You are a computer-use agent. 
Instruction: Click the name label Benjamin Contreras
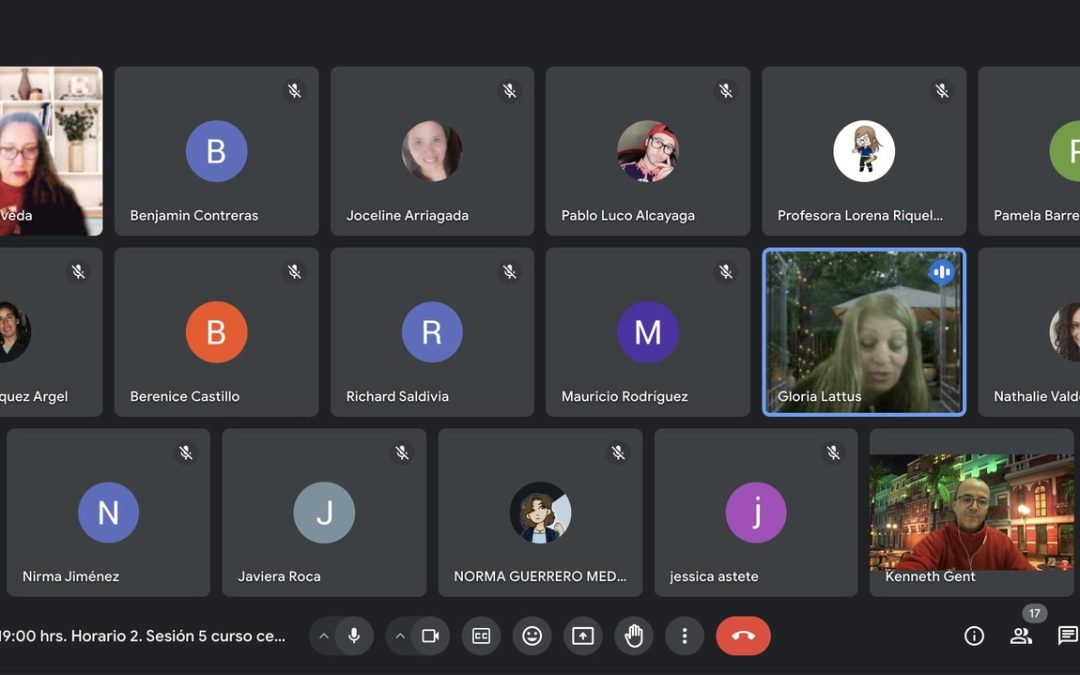(194, 216)
